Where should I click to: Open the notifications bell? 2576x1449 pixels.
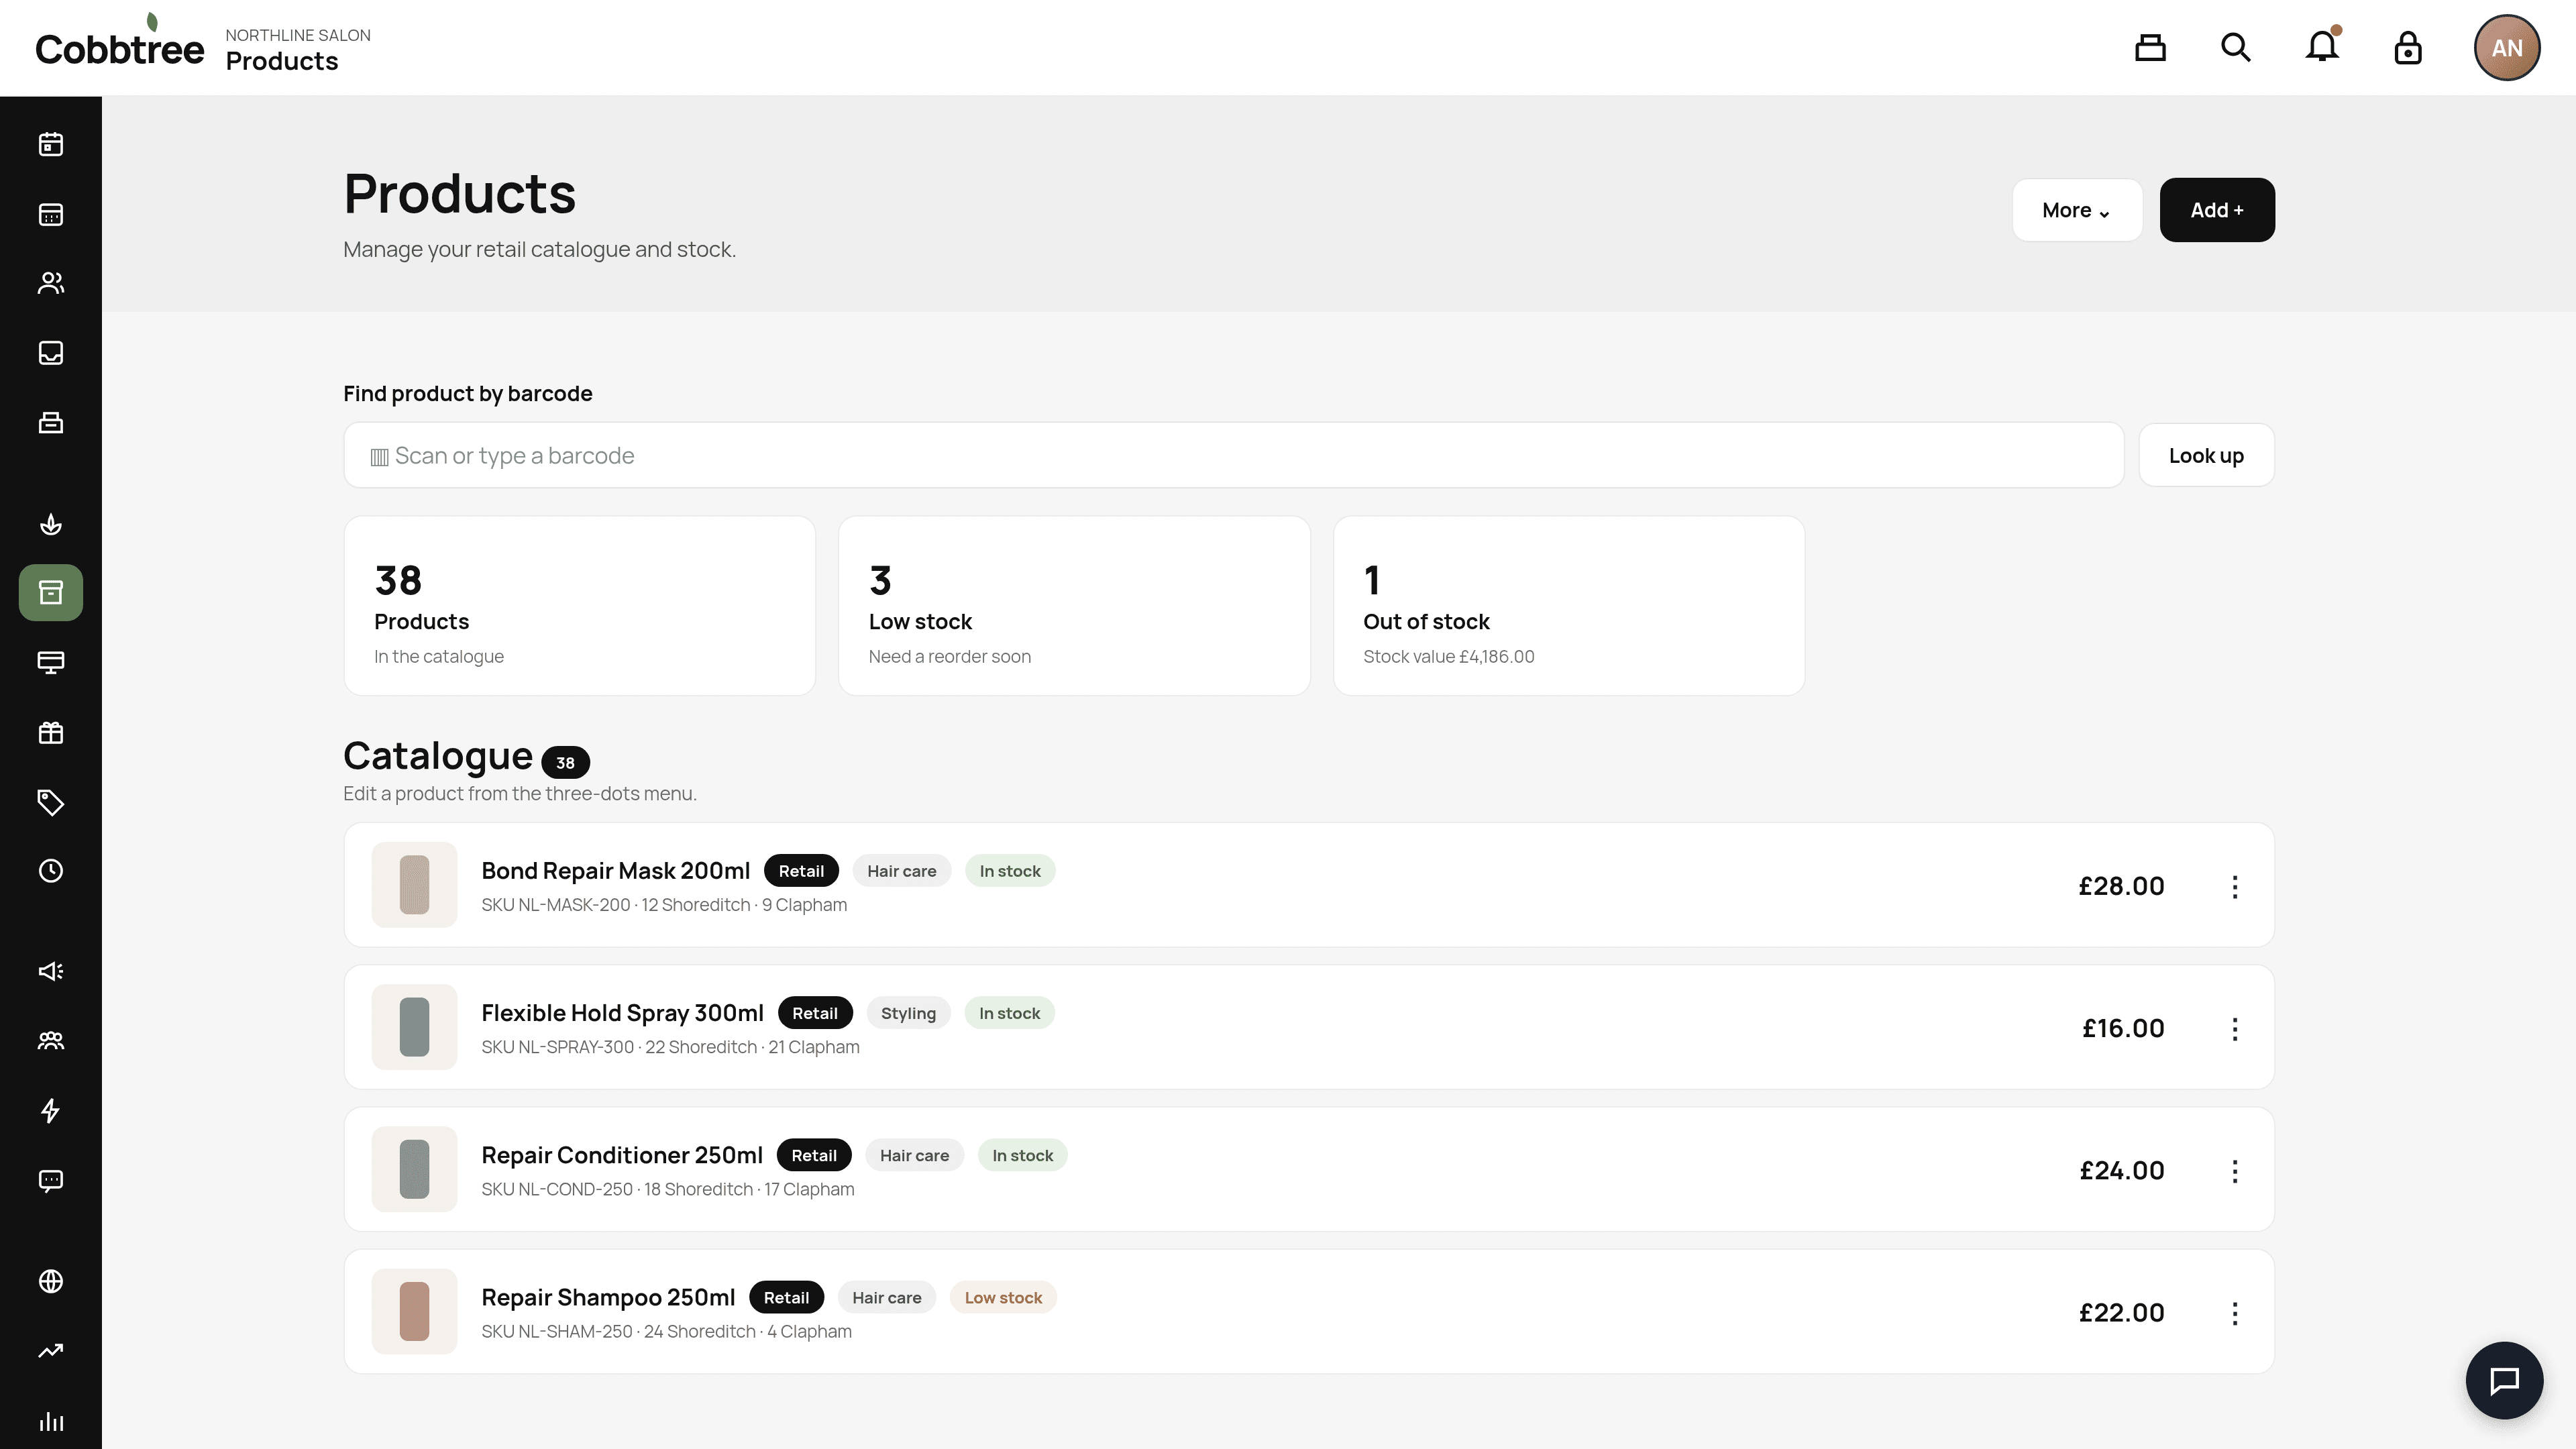pyautogui.click(x=2322, y=48)
